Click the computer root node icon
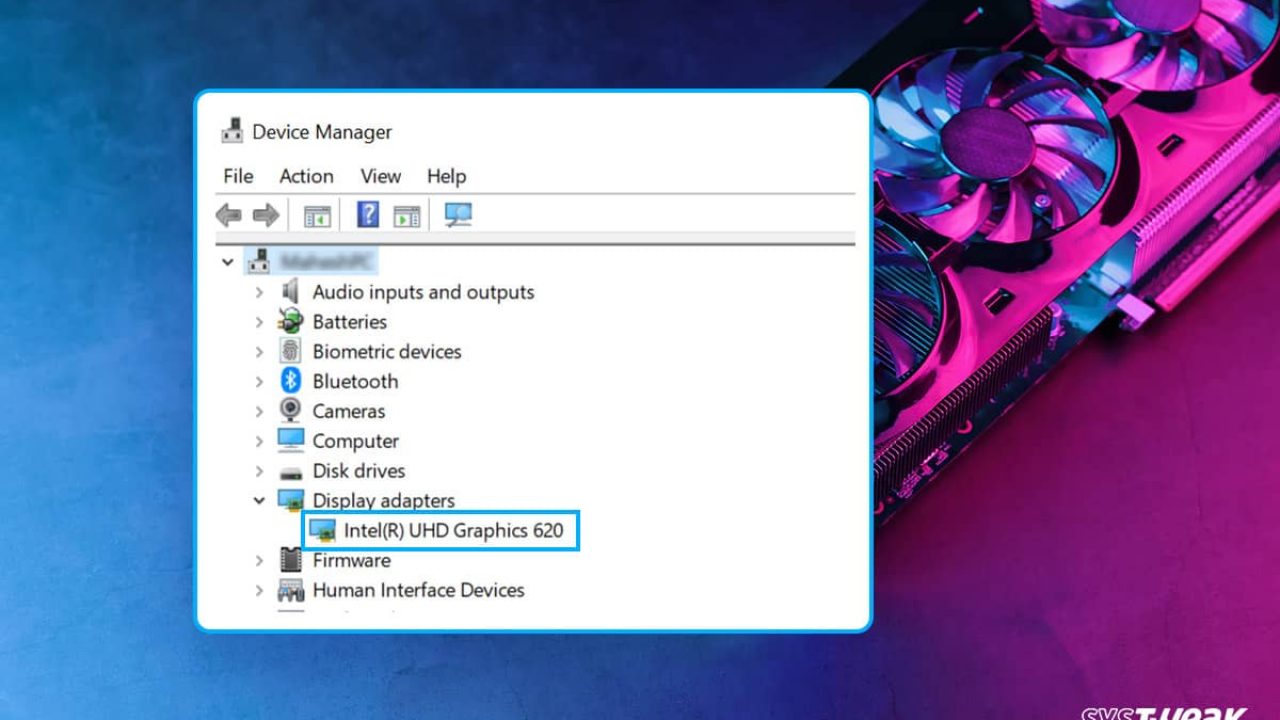Screen dimensions: 1280x720 coord(260,262)
